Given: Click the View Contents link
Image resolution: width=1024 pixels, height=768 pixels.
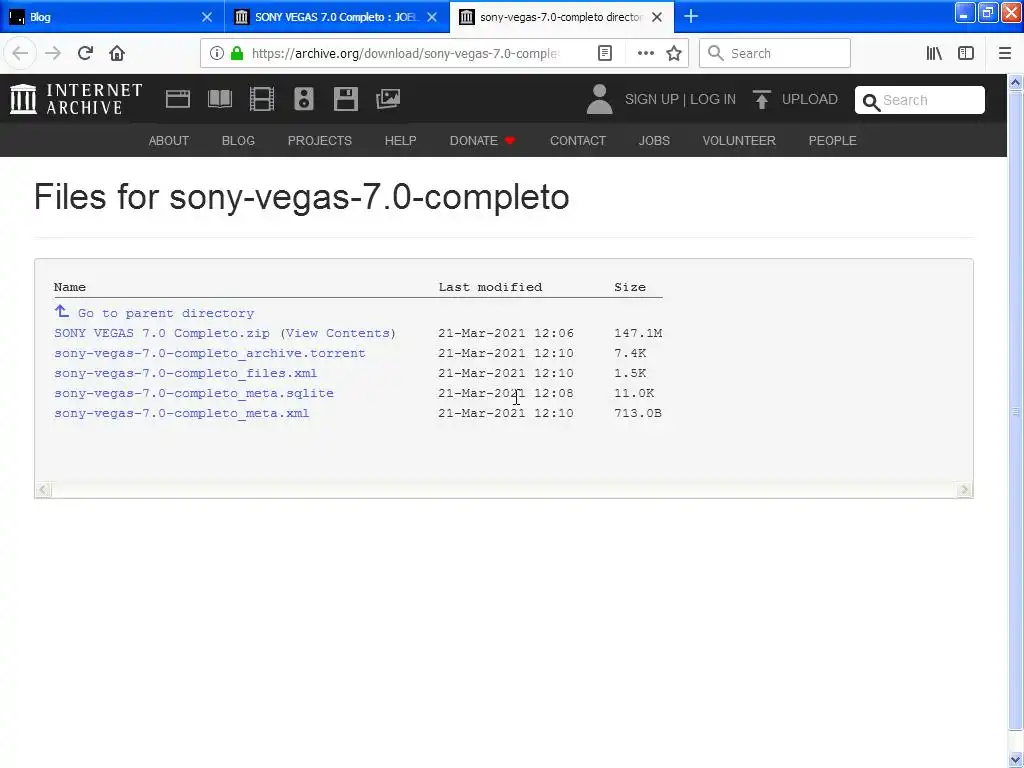Looking at the screenshot, I should tap(338, 333).
